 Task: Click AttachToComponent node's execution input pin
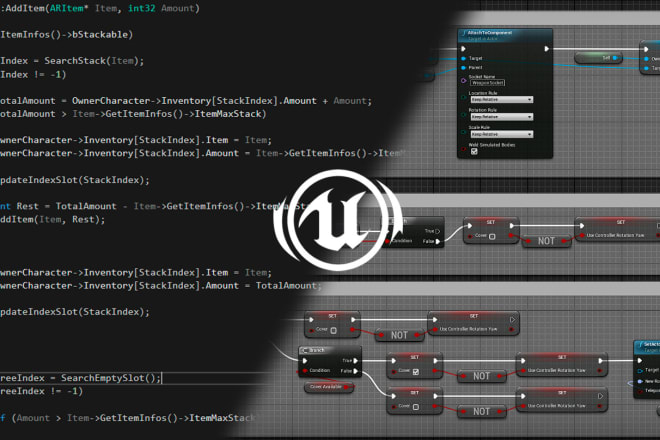pyautogui.click(x=463, y=49)
